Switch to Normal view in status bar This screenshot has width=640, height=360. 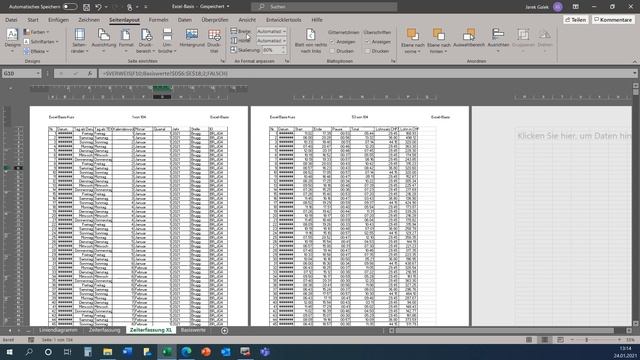click(x=529, y=340)
